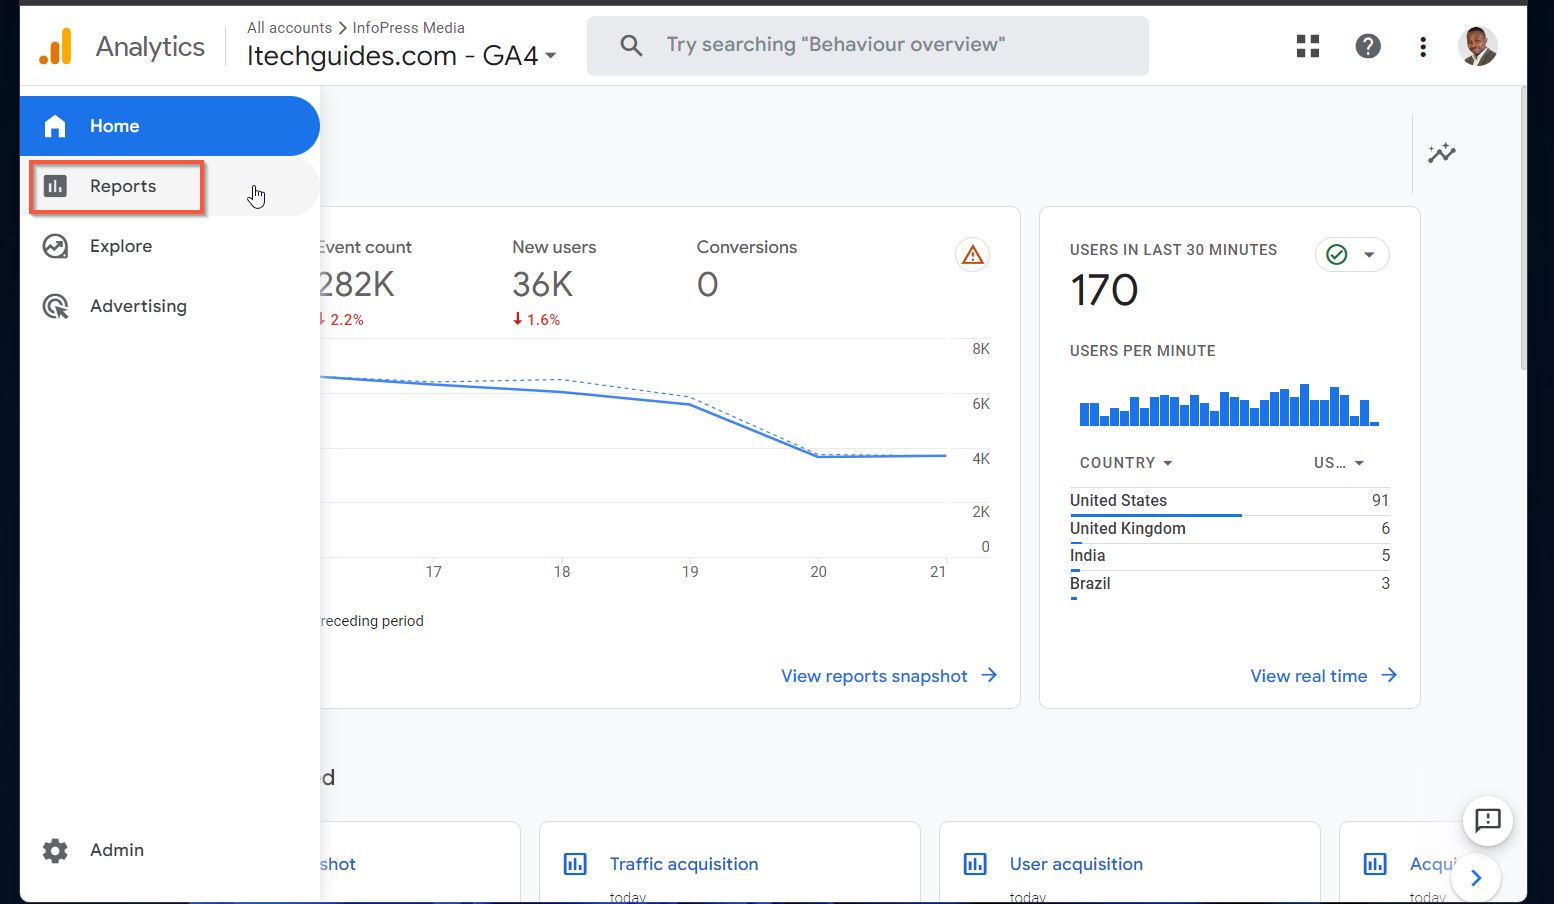Select the New users metric
This screenshot has width=1554, height=904.
coord(554,284)
